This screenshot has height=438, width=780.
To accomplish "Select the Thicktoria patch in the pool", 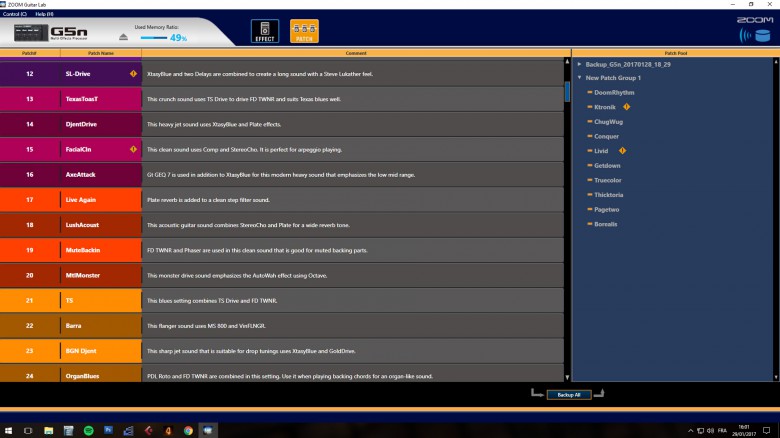I will (x=608, y=195).
